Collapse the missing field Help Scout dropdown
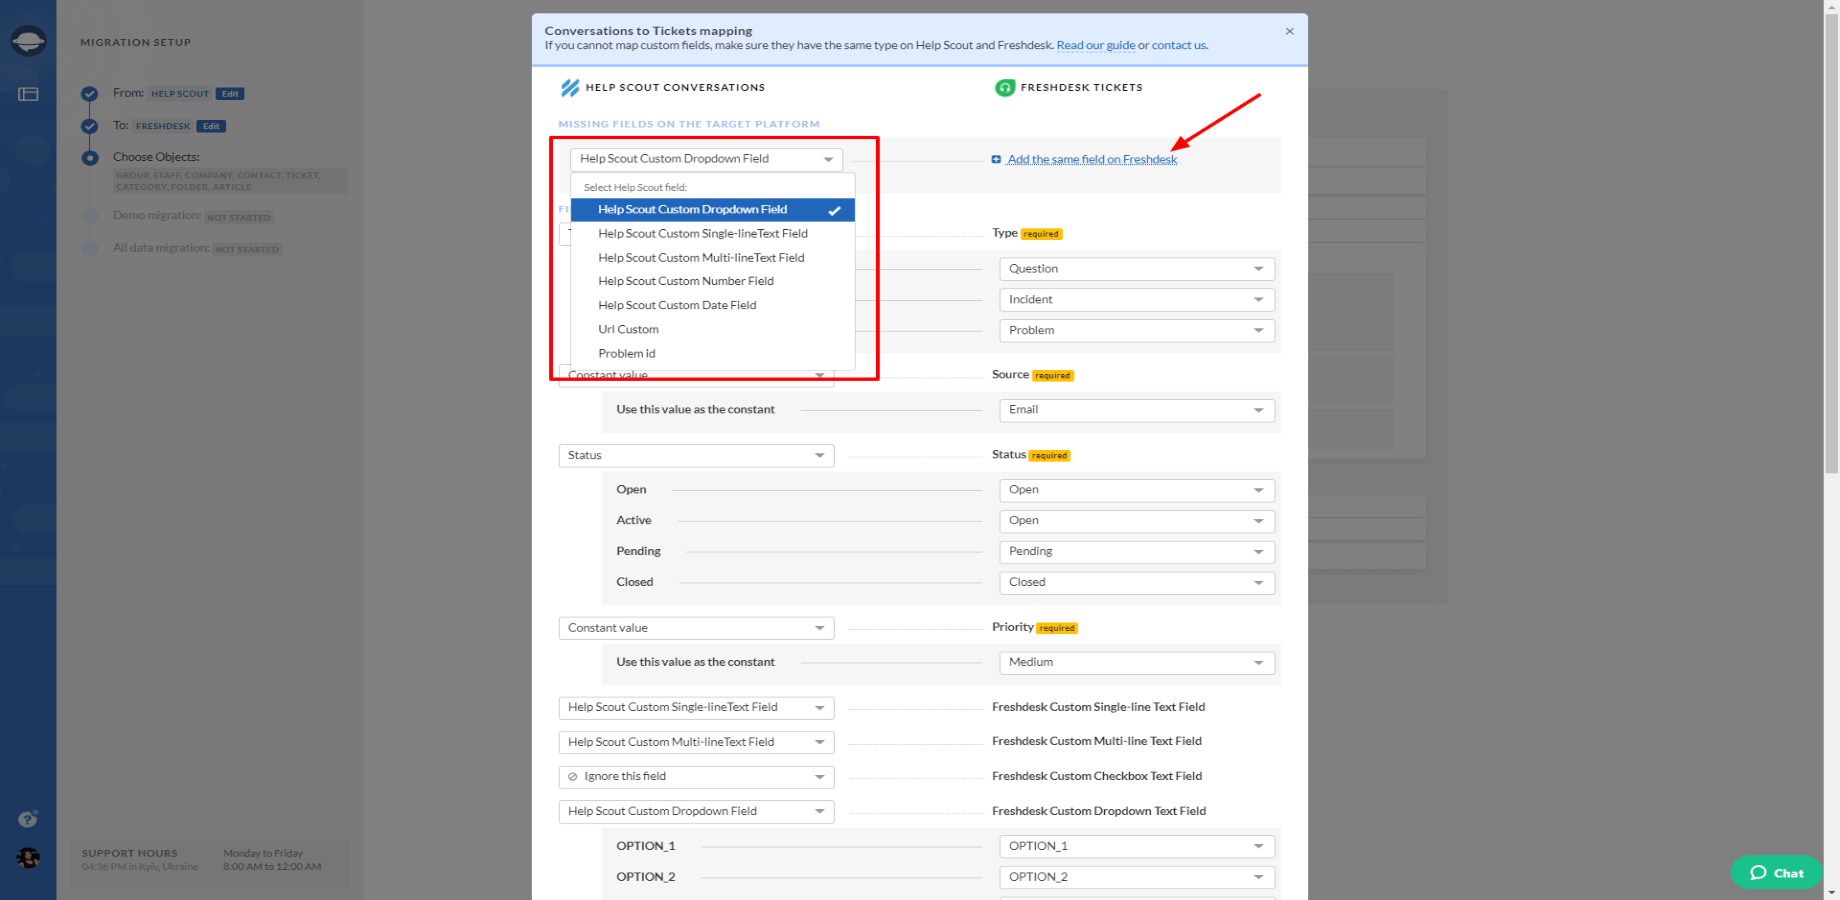Screen dimensions: 1840x900 [x=706, y=159]
